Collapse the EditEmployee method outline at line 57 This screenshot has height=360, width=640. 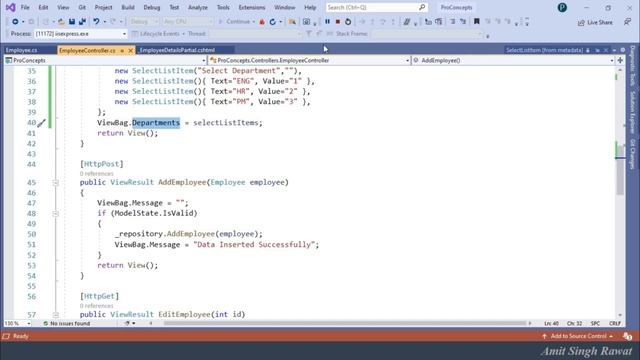pos(56,315)
